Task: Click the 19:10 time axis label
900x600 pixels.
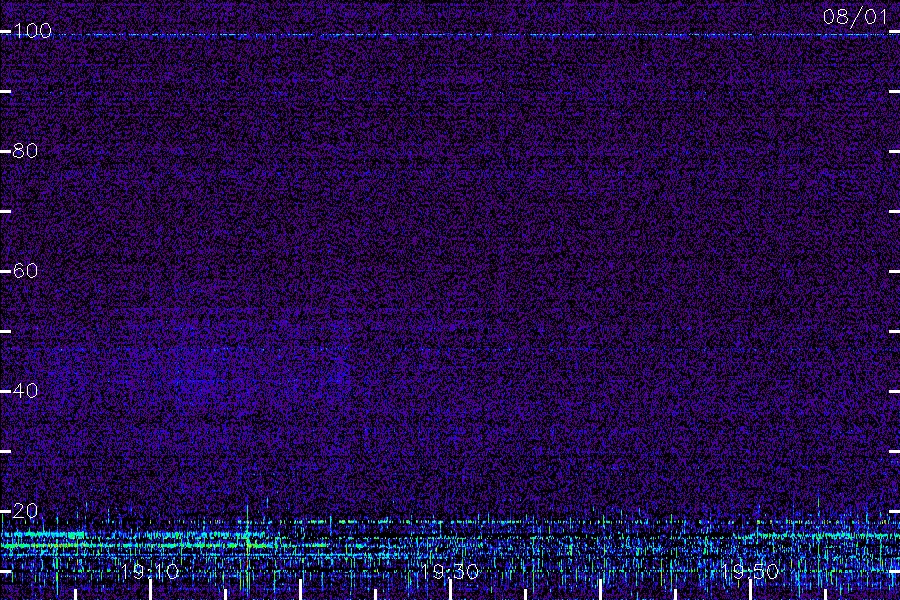Action: (x=150, y=572)
